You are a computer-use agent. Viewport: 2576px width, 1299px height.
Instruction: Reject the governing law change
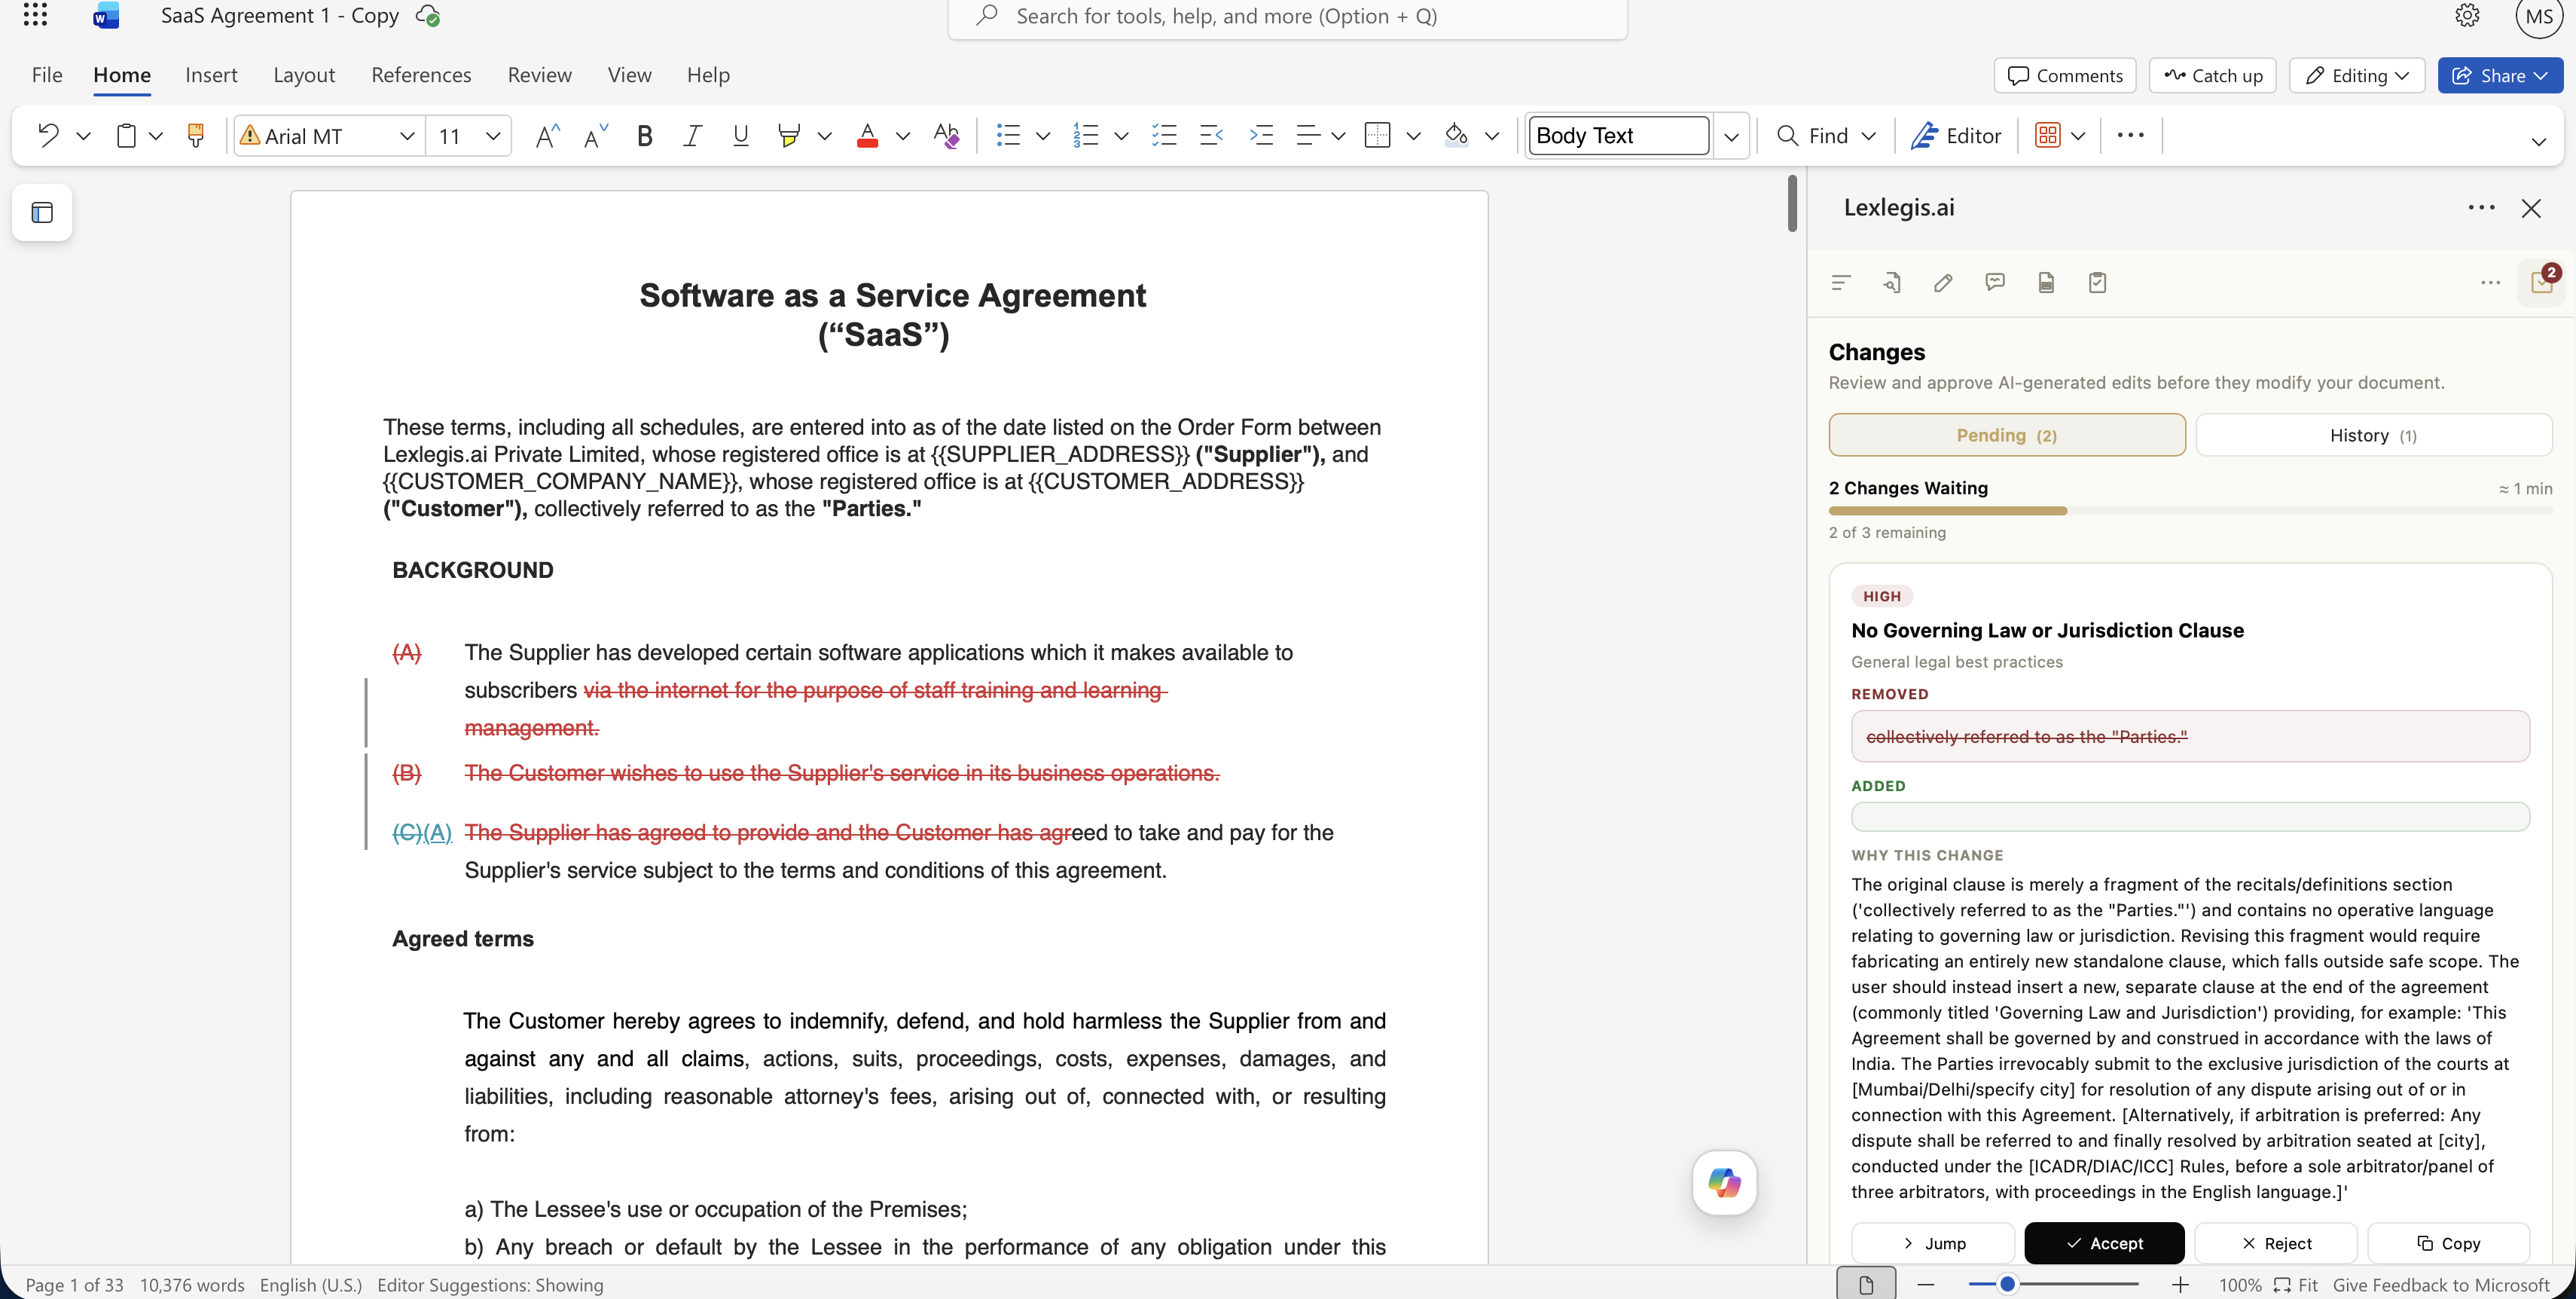(2276, 1243)
